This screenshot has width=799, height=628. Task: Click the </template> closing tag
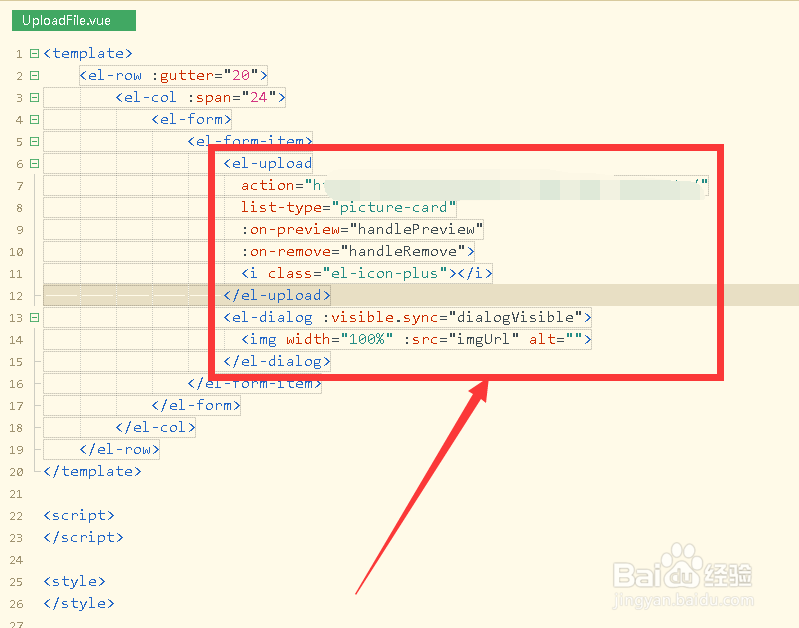(x=92, y=472)
